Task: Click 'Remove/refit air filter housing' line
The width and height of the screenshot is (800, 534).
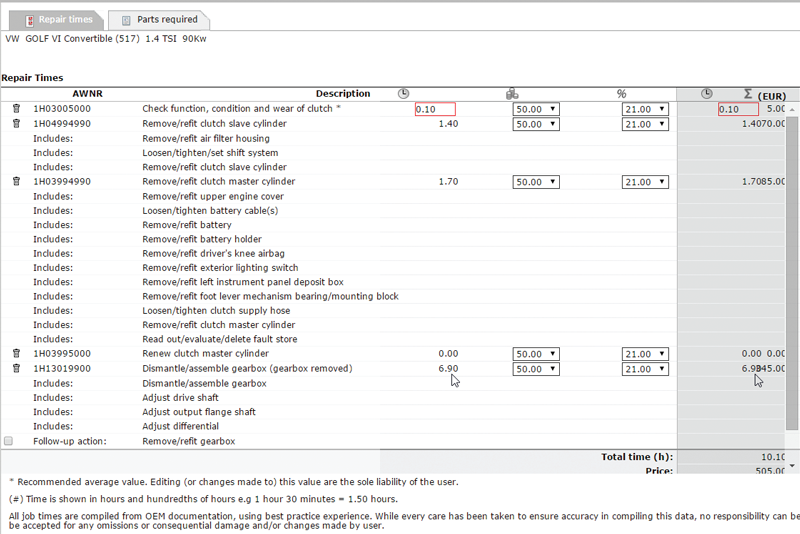Action: 206,138
